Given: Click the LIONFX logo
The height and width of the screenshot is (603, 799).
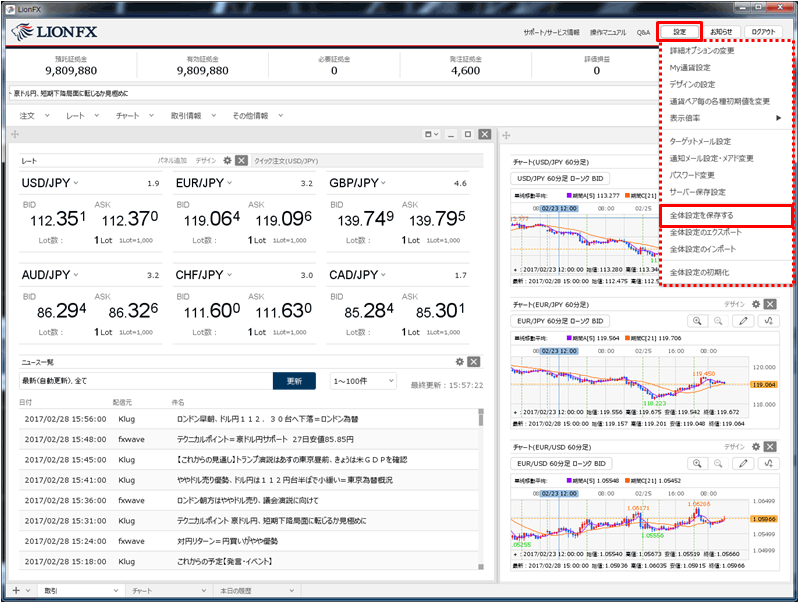Looking at the screenshot, I should pyautogui.click(x=55, y=32).
